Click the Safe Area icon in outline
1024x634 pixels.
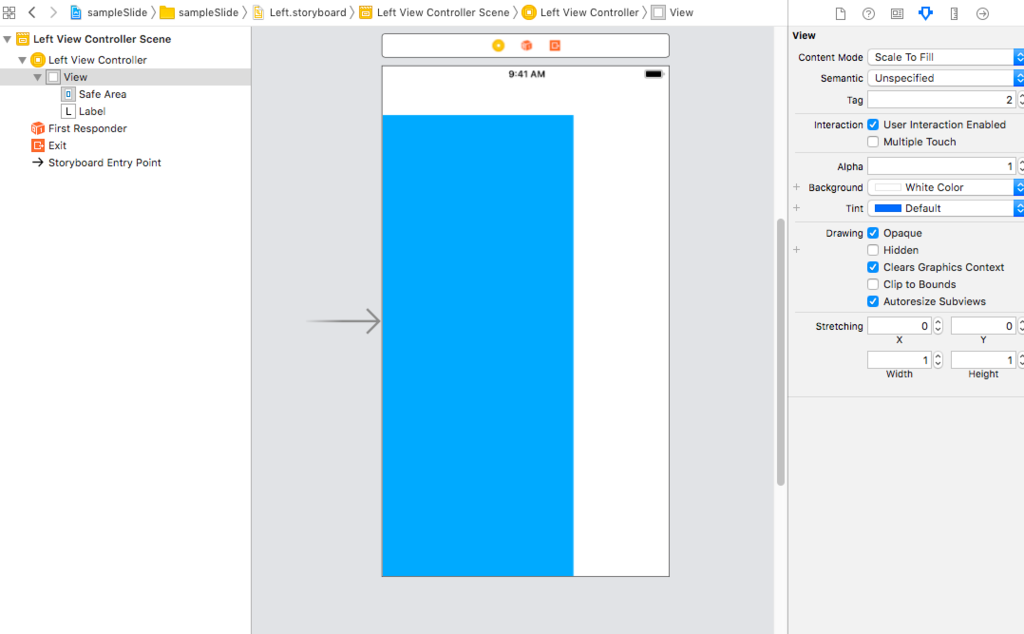(x=69, y=94)
